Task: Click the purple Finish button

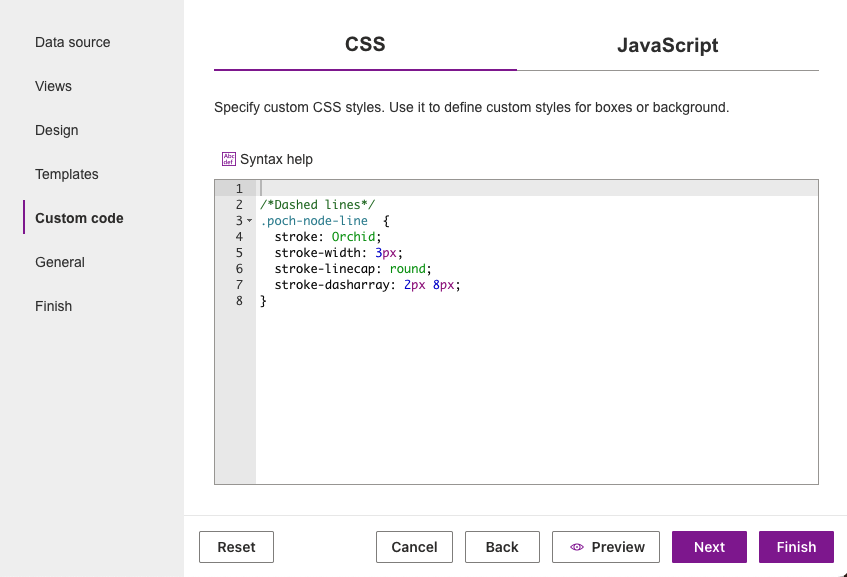Action: click(x=796, y=547)
